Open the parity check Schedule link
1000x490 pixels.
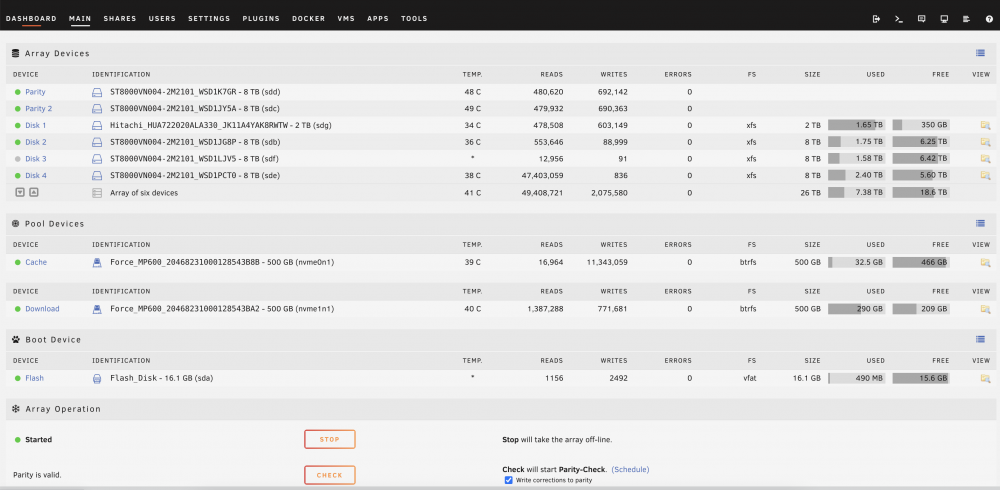pos(630,469)
